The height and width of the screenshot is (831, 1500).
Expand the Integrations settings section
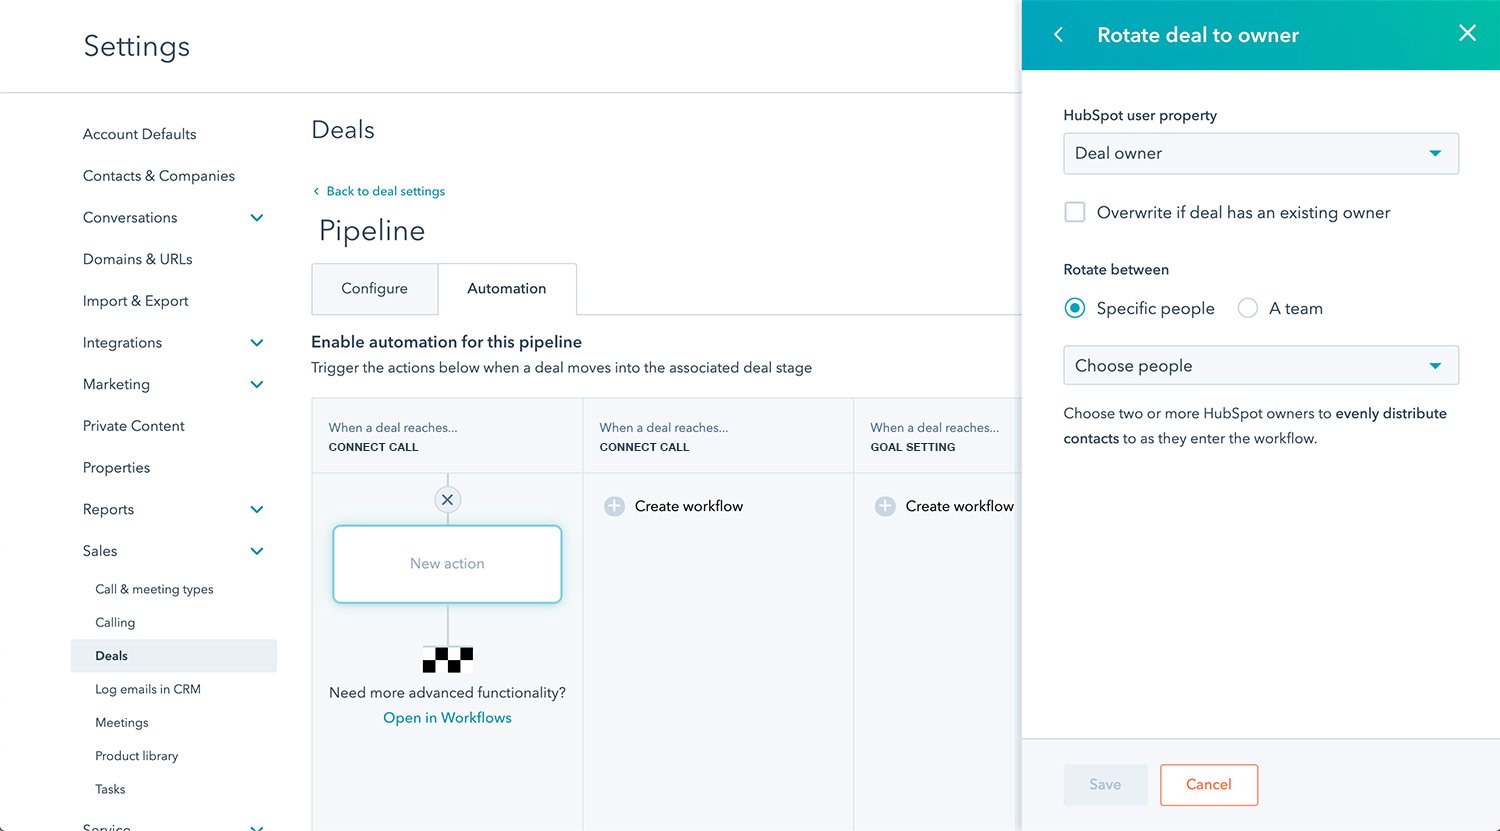coord(257,342)
